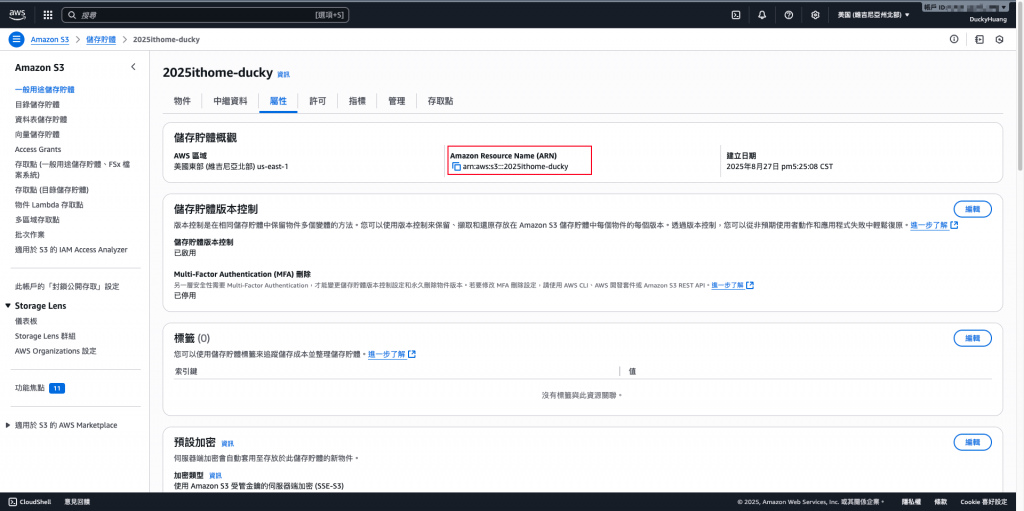Expand the S3 AWS Marketplace section
The width and height of the screenshot is (1024, 511).
coord(8,425)
